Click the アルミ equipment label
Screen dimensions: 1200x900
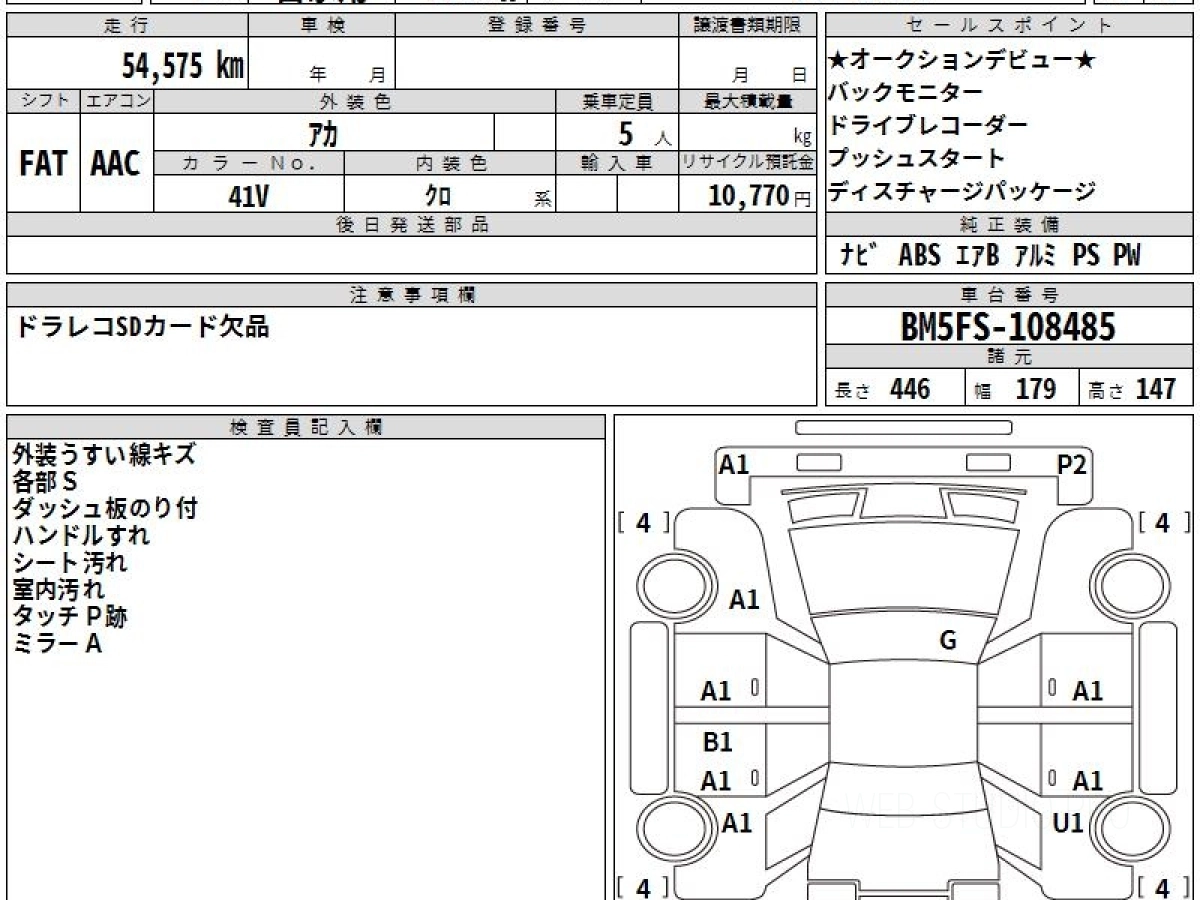[1035, 255]
